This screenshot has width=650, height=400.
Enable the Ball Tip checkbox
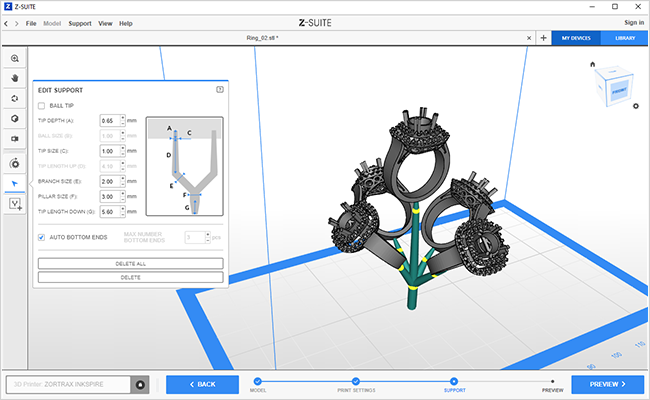(41, 106)
